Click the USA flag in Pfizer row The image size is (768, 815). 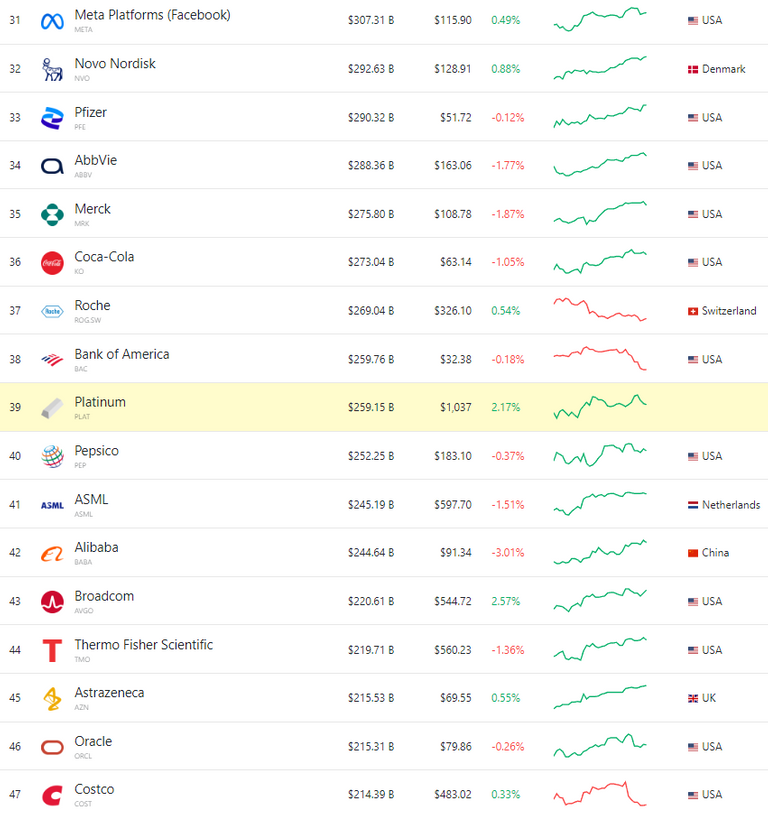tap(693, 118)
